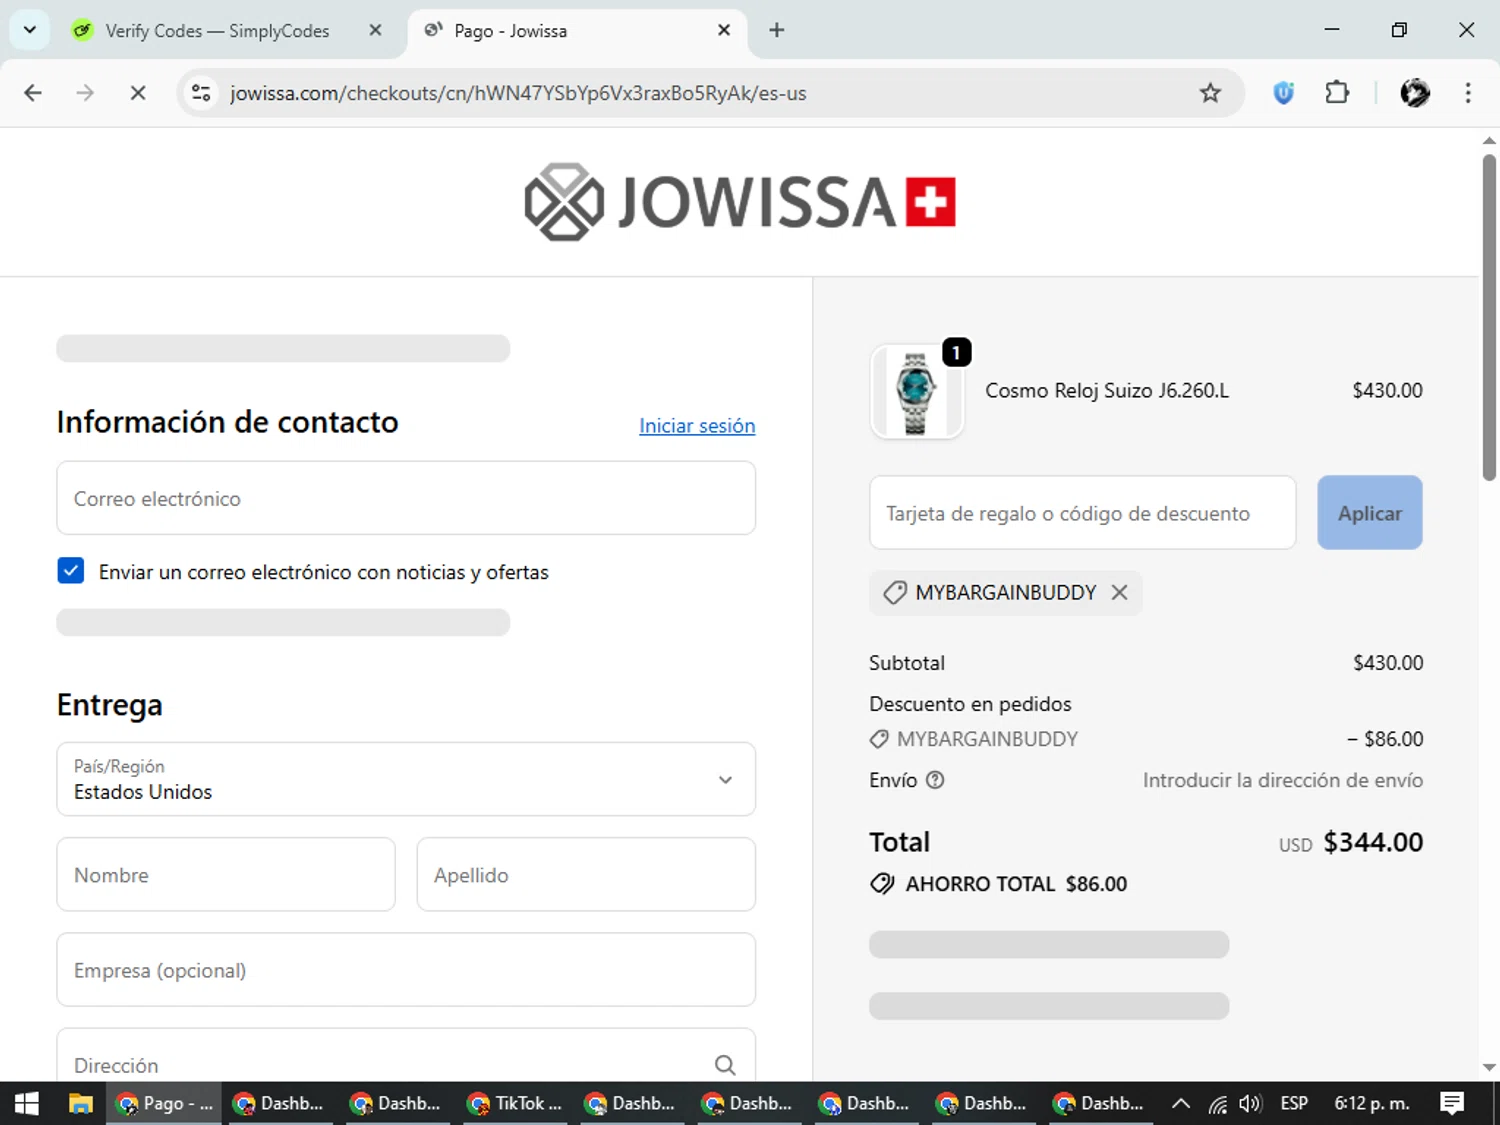Click the scrollbar down arrow
1500x1125 pixels.
1489,1068
